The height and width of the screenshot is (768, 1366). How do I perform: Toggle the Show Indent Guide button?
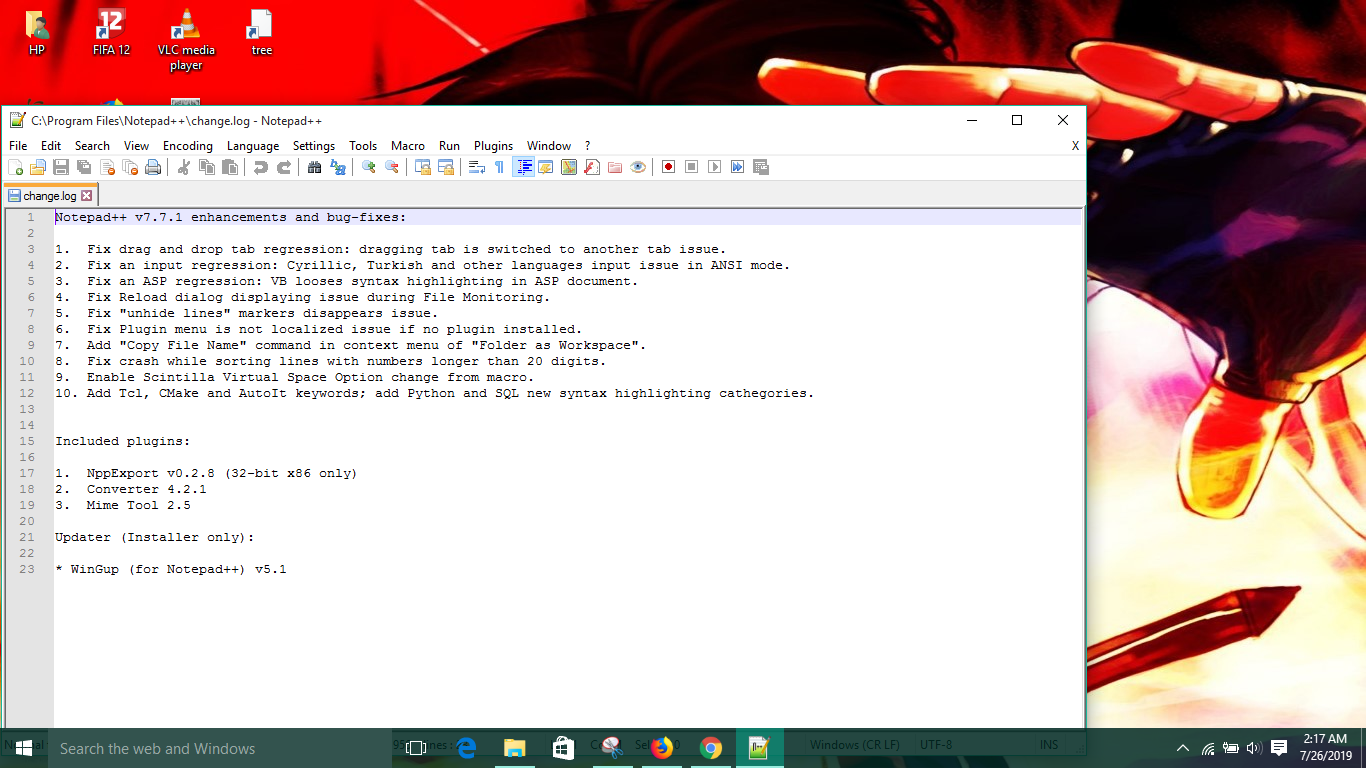point(523,167)
